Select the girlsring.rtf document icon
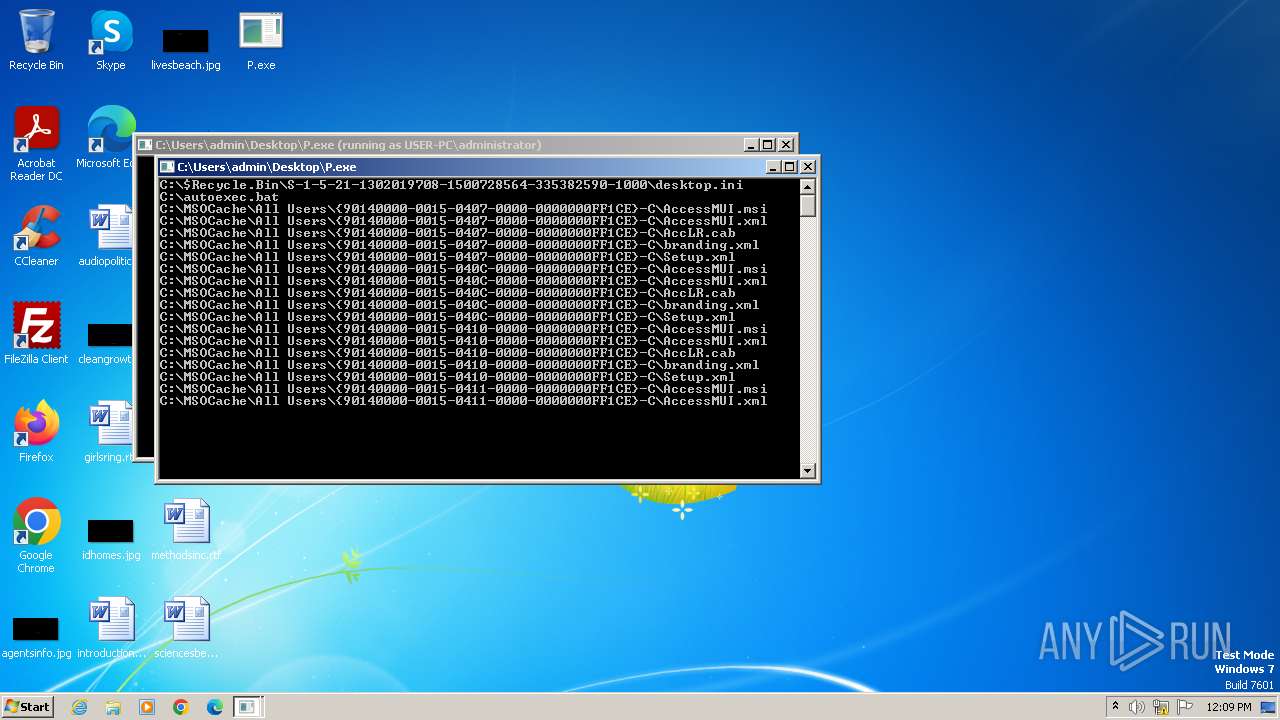This screenshot has width=1280, height=720. [x=110, y=432]
